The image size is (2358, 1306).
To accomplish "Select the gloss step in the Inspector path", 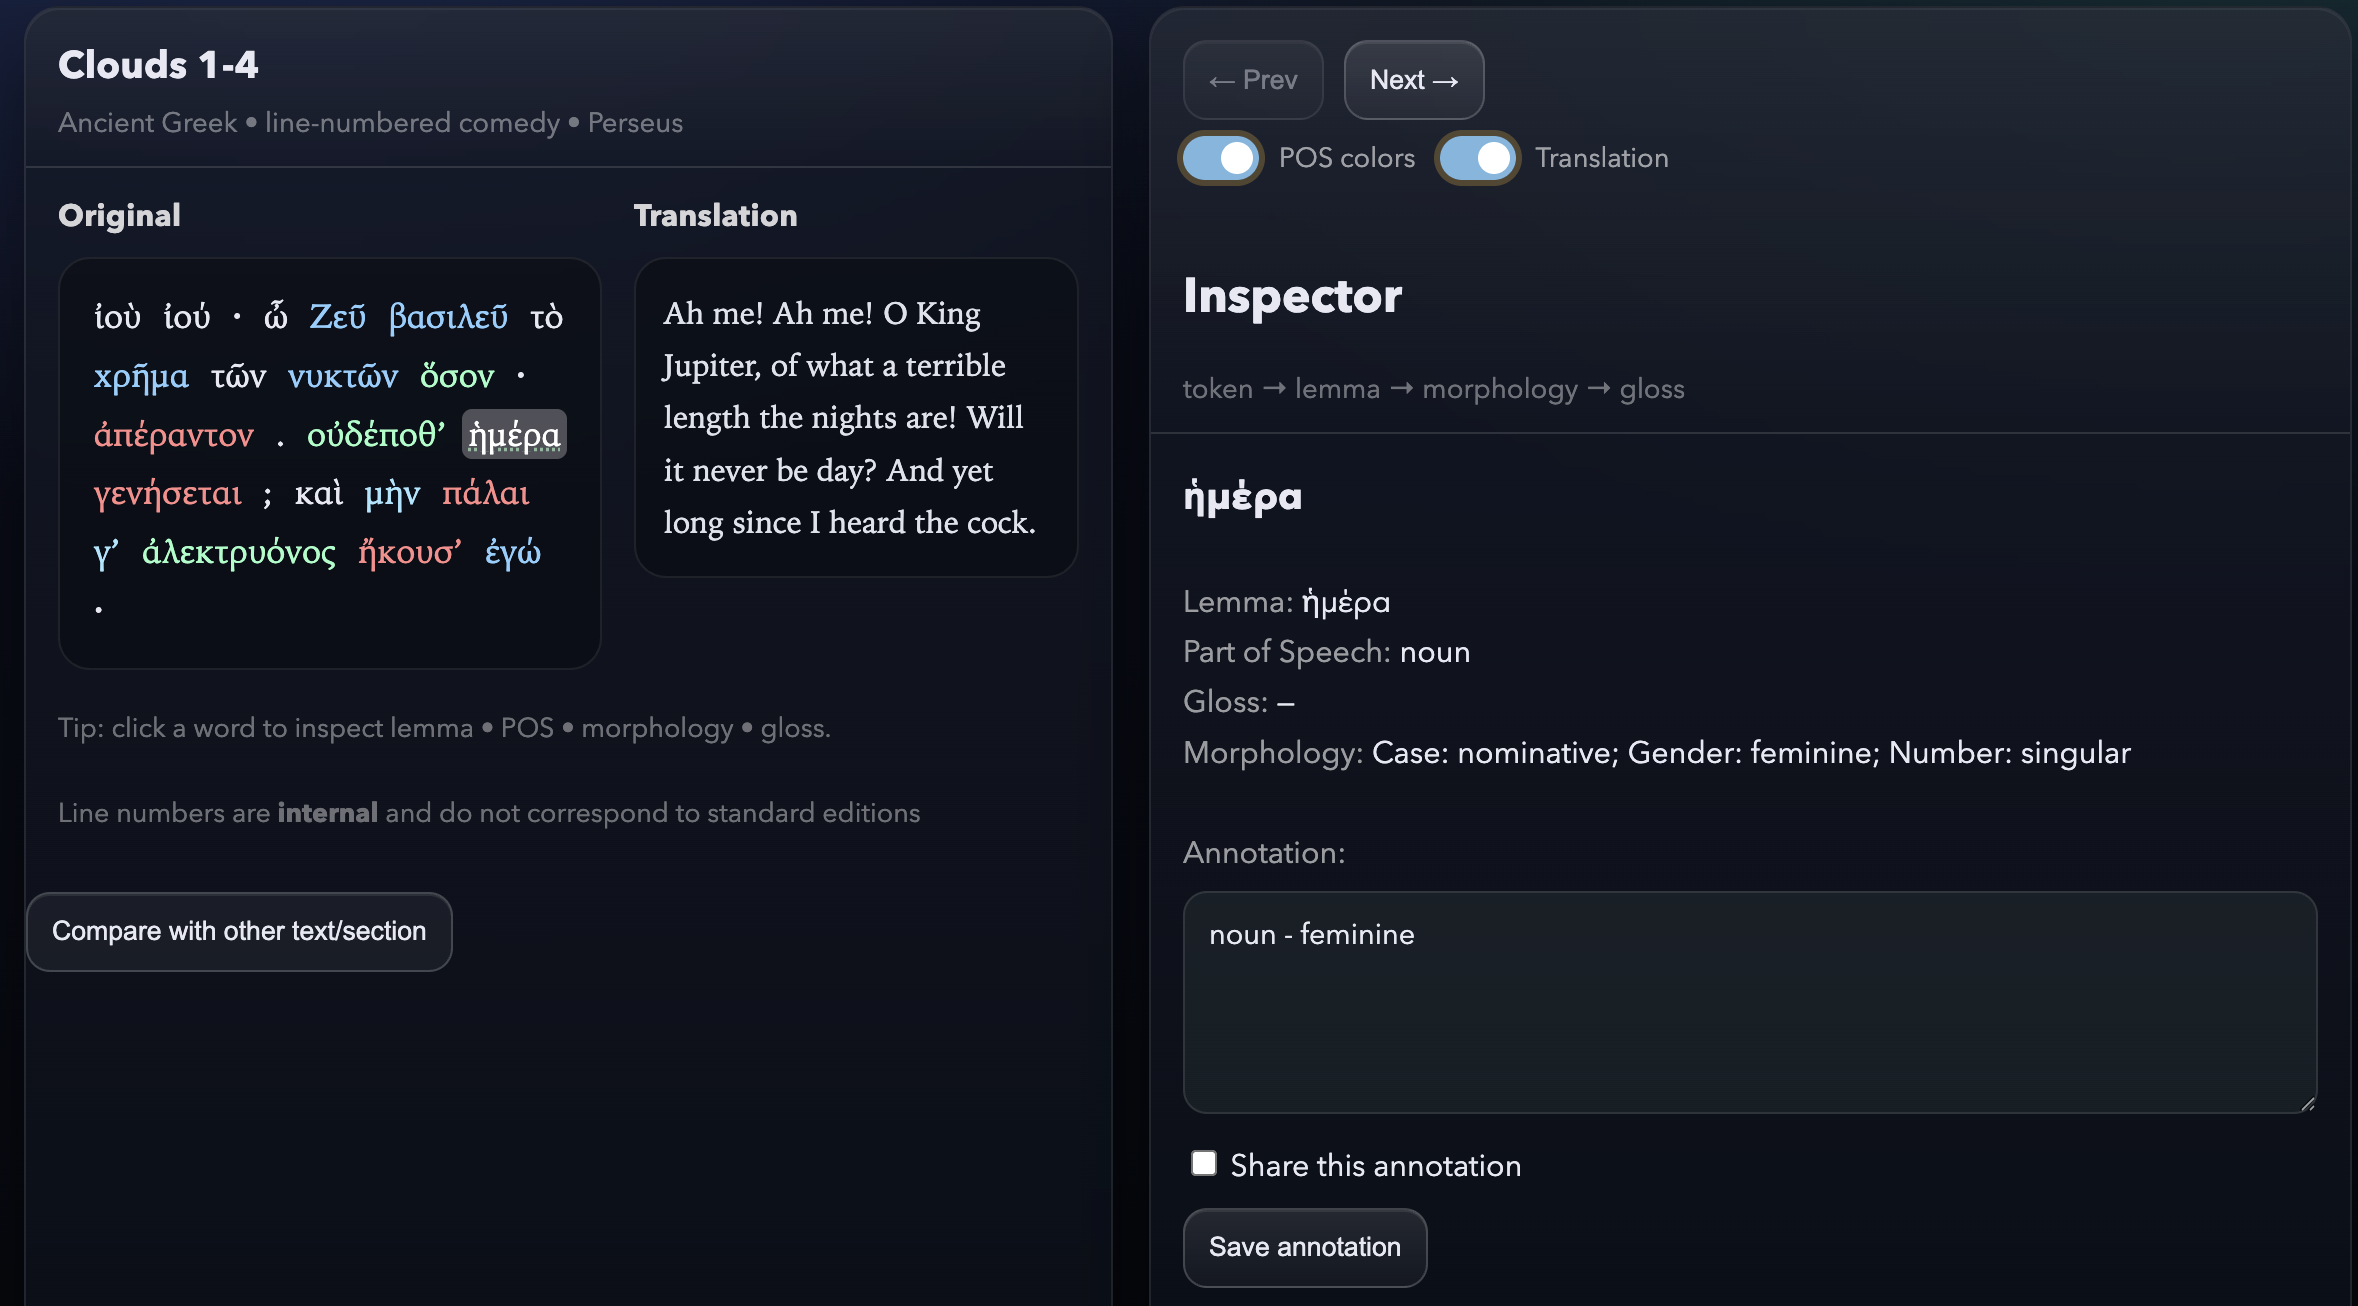I will [x=1651, y=389].
